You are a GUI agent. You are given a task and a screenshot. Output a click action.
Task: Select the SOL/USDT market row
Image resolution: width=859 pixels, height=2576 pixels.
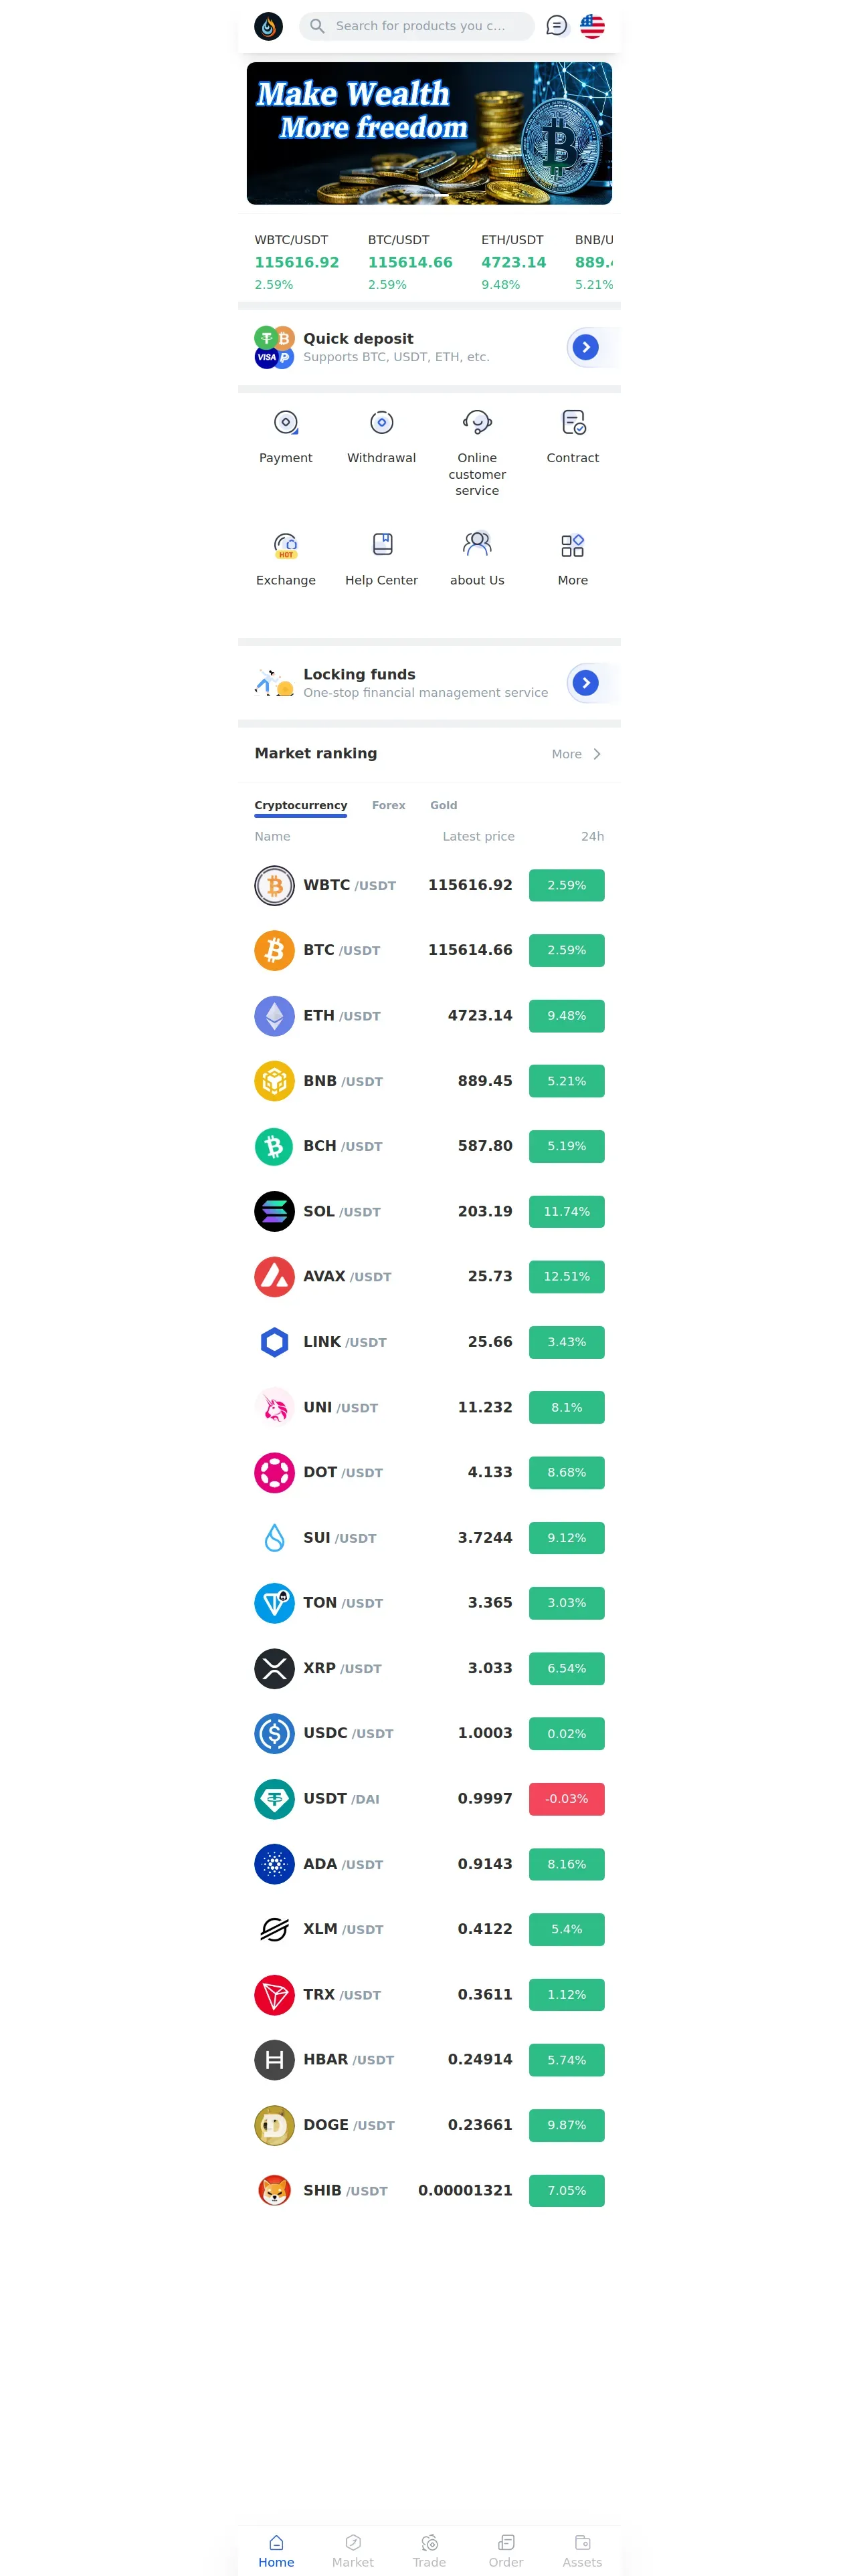pos(429,1211)
